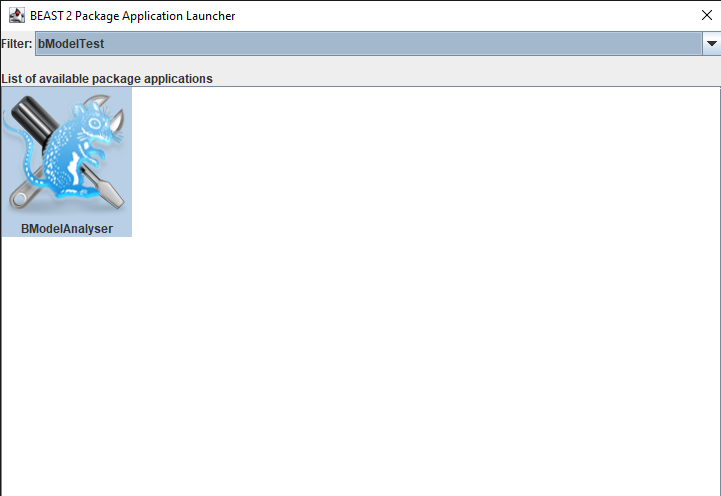Close the Package Application Launcher window
Viewport: 721px width, 496px height.
point(707,15)
